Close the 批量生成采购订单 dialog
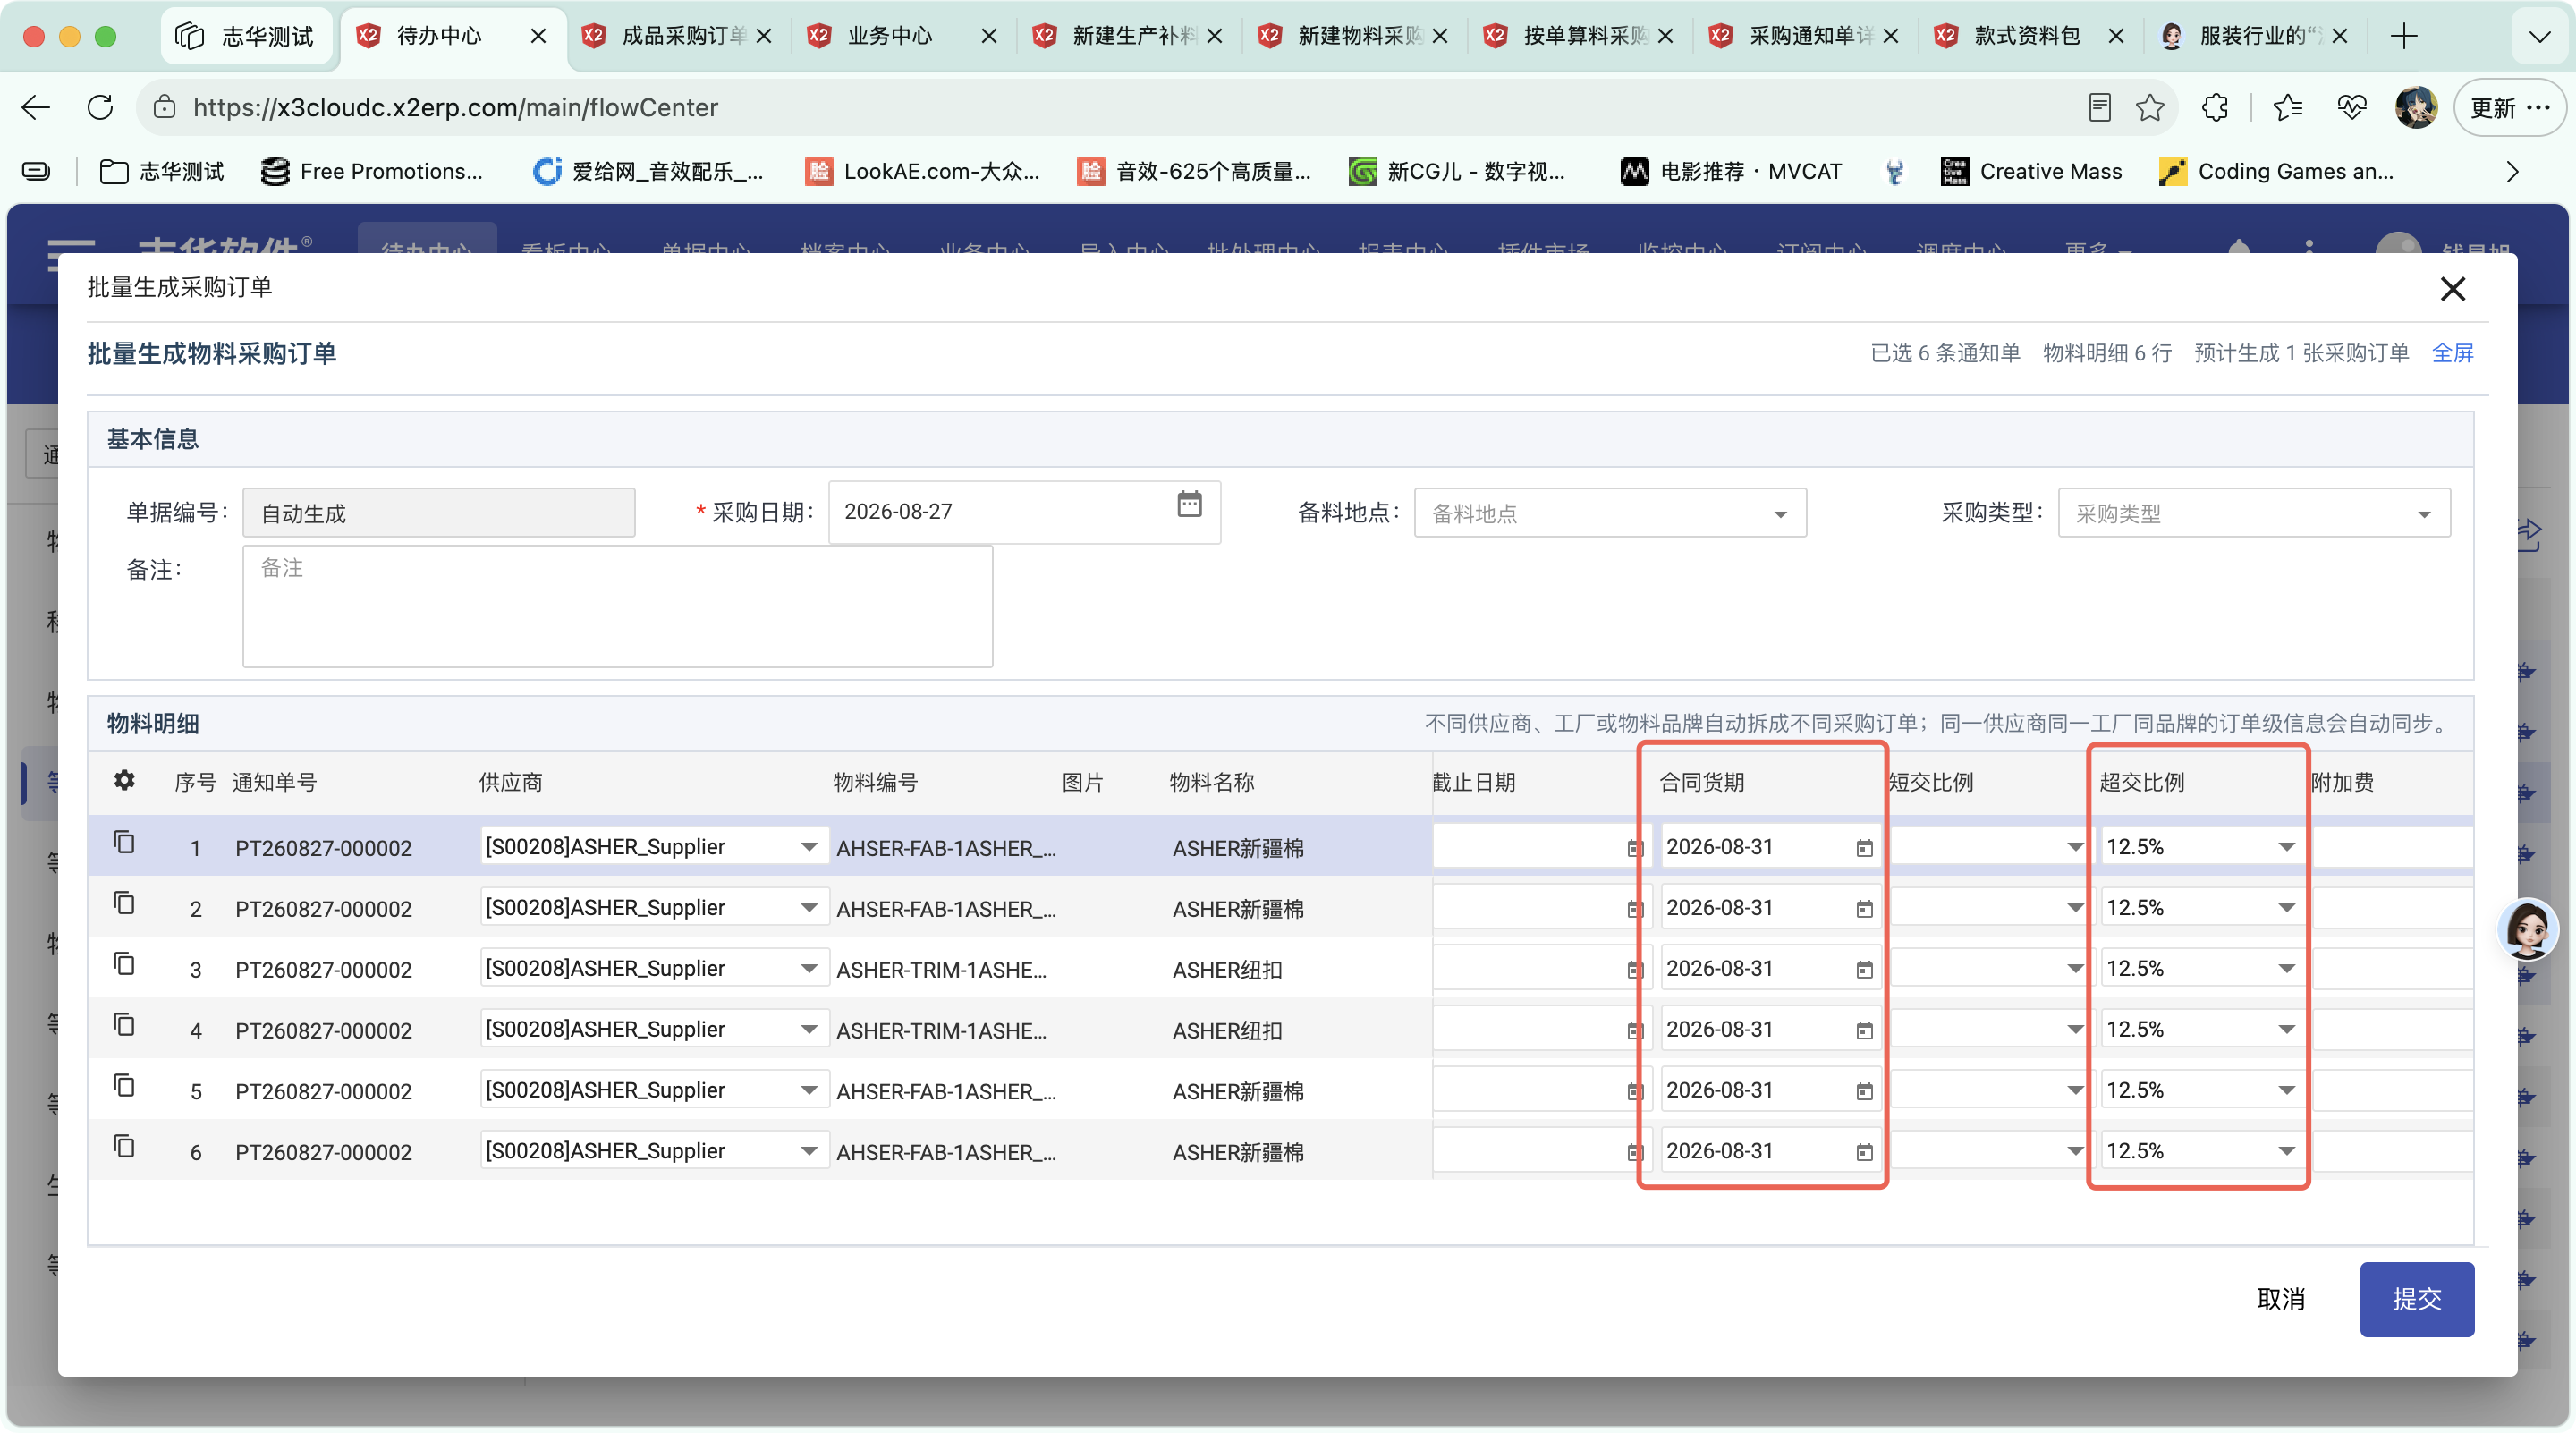 2452,289
